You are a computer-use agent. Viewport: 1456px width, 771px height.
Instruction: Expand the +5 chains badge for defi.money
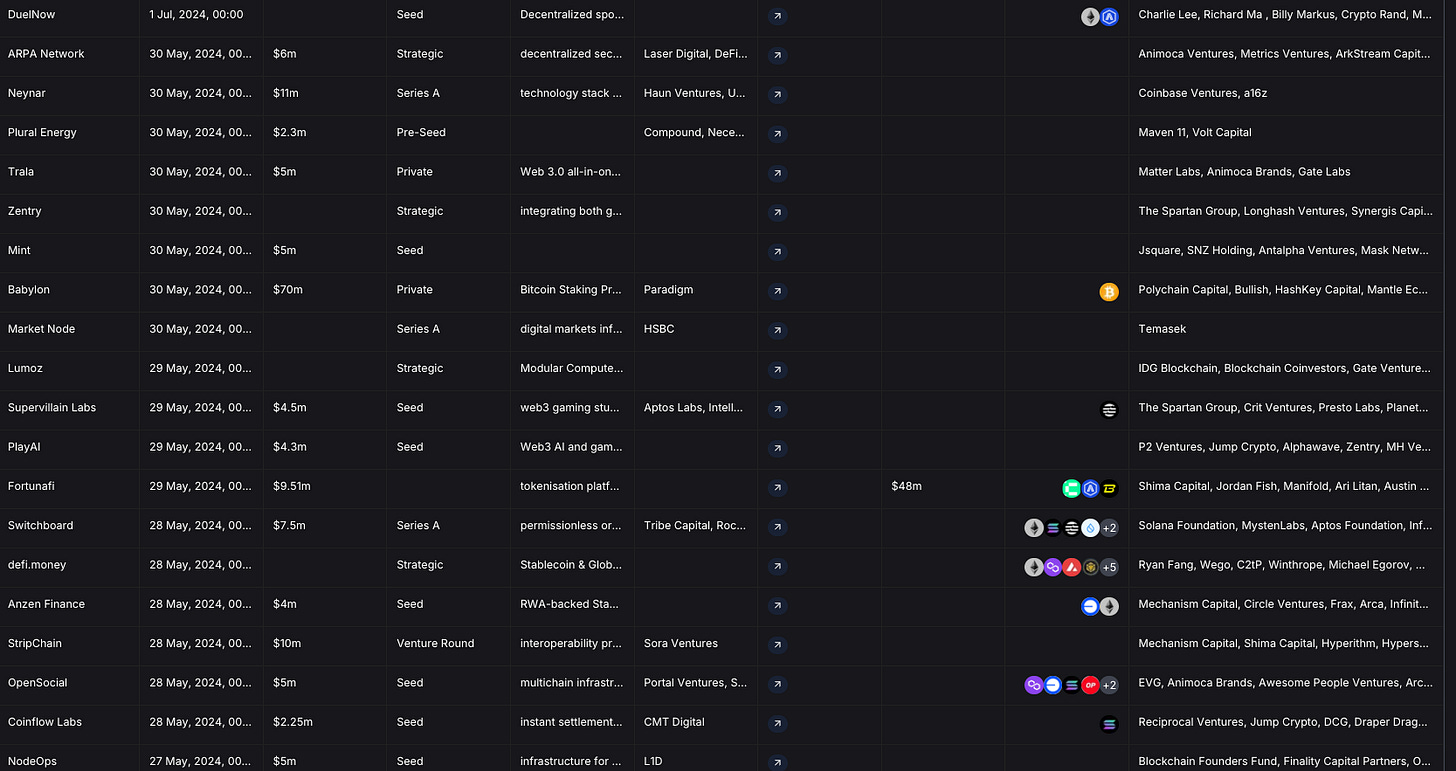tap(1109, 567)
